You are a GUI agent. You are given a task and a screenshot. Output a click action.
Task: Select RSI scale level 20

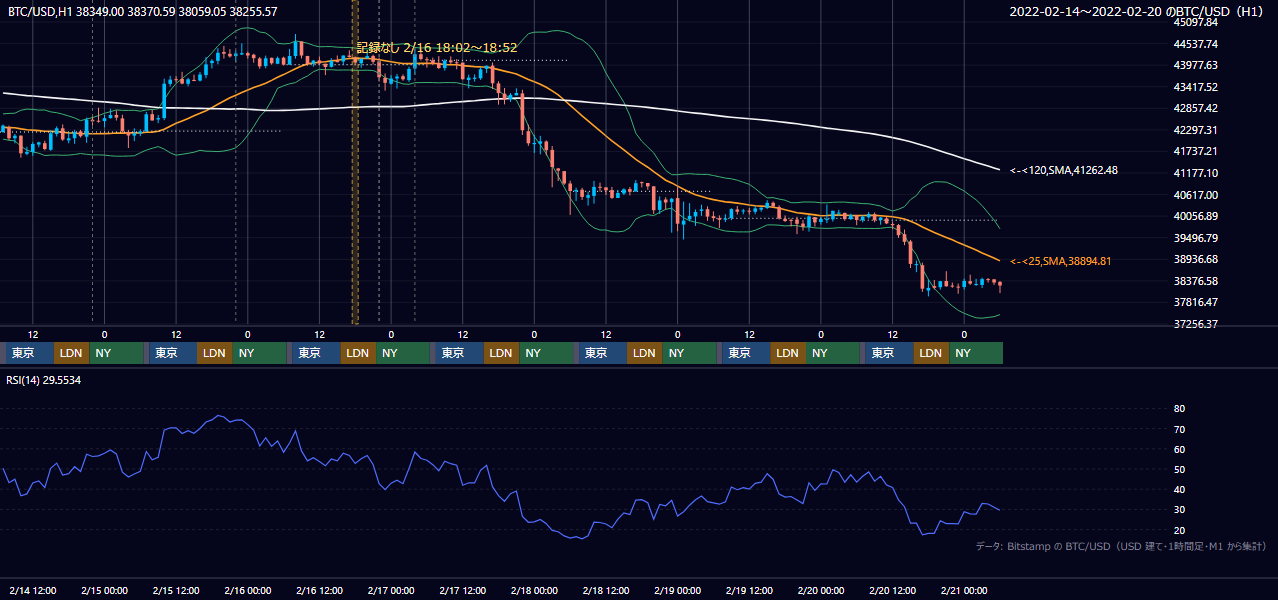(x=1179, y=530)
